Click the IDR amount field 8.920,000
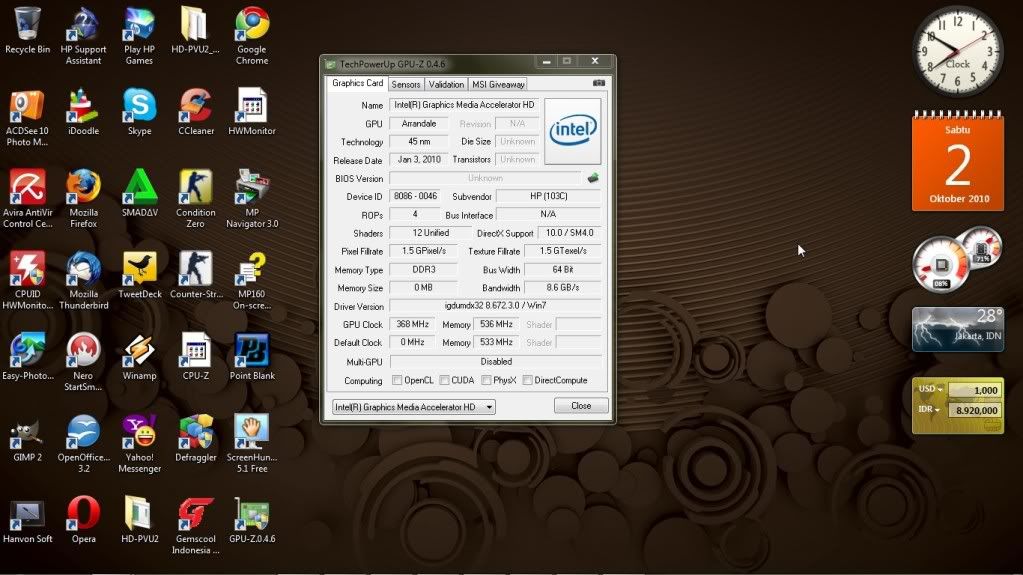The height and width of the screenshot is (575, 1023). coord(974,410)
